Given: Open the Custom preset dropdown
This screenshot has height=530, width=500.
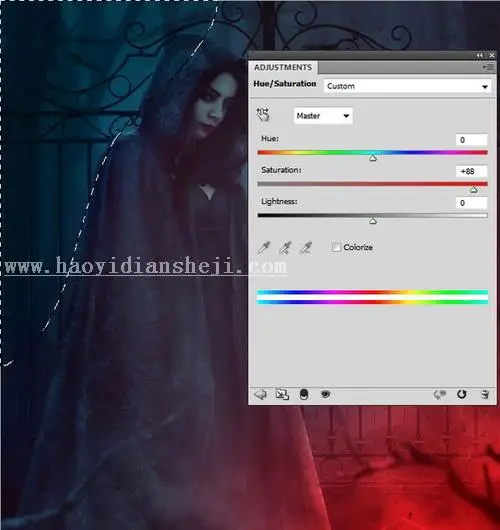Looking at the screenshot, I should pyautogui.click(x=407, y=86).
